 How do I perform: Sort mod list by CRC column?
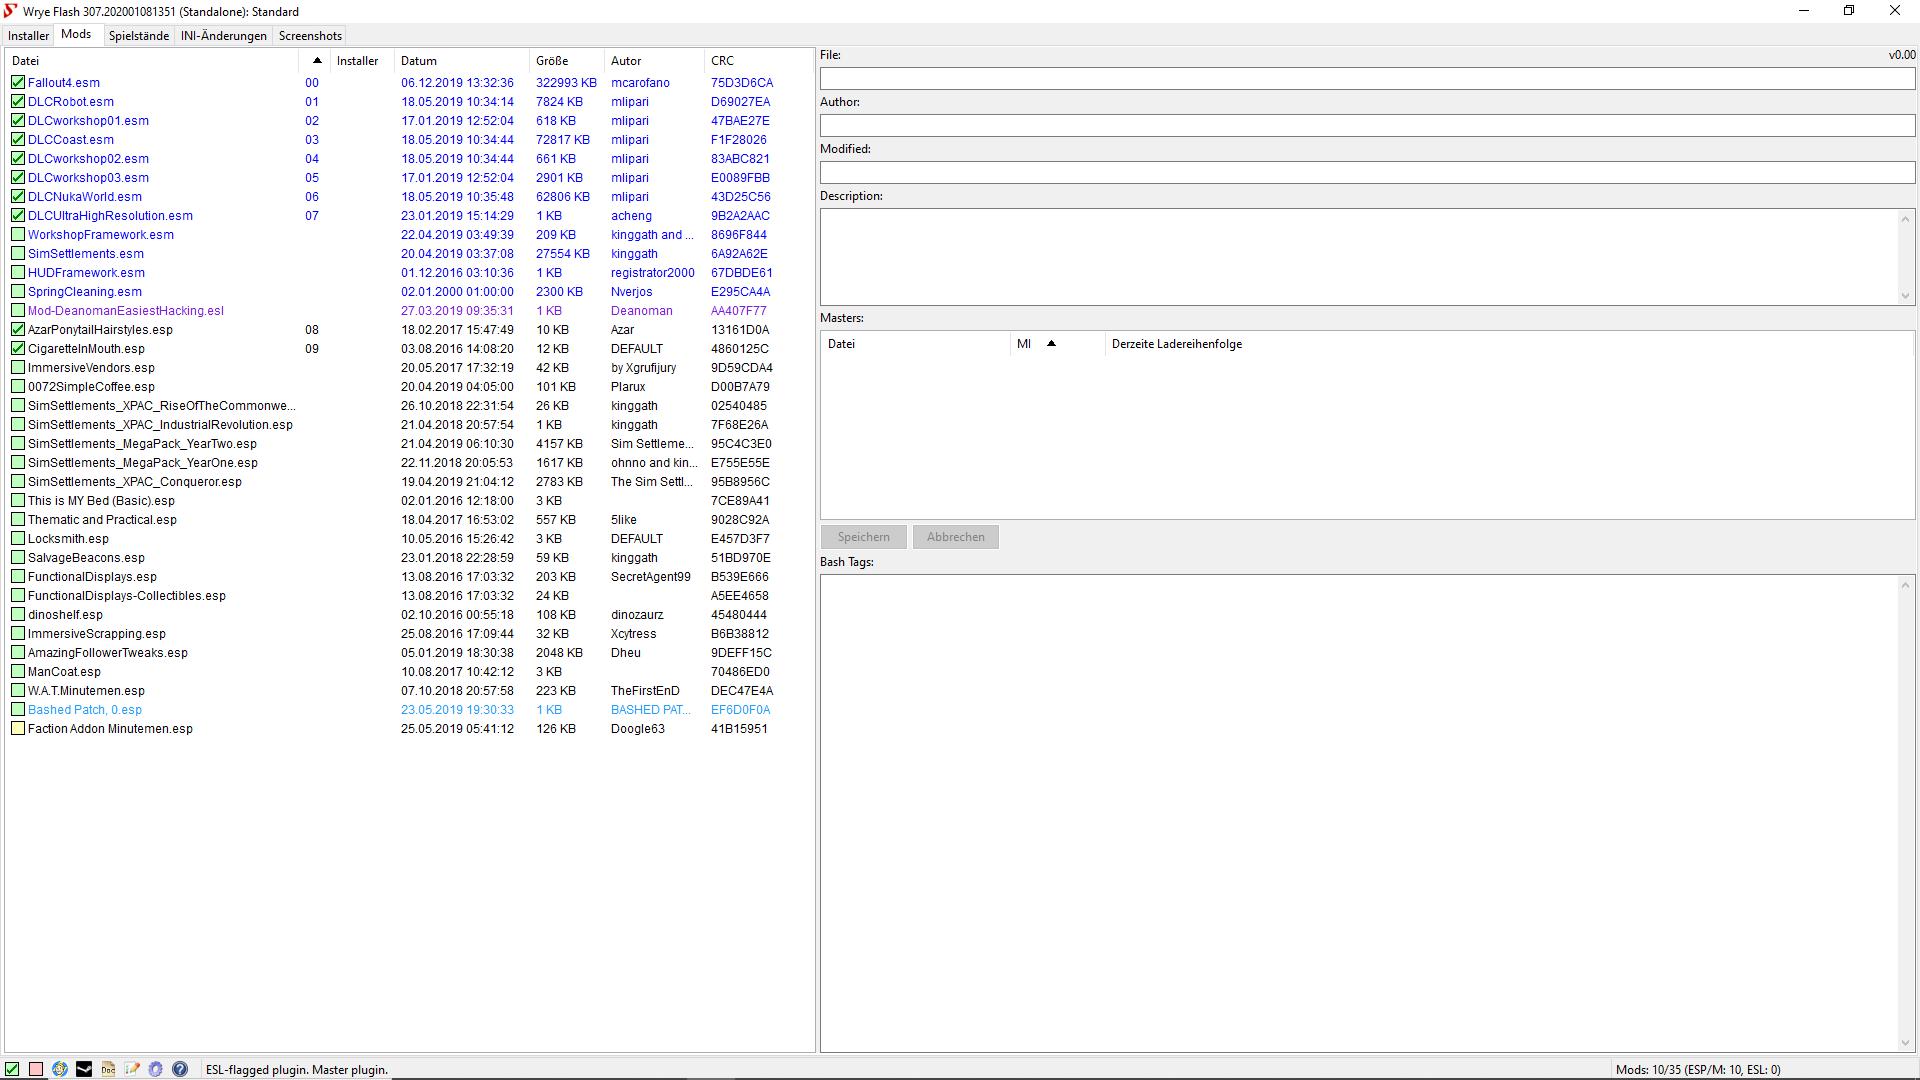722,61
